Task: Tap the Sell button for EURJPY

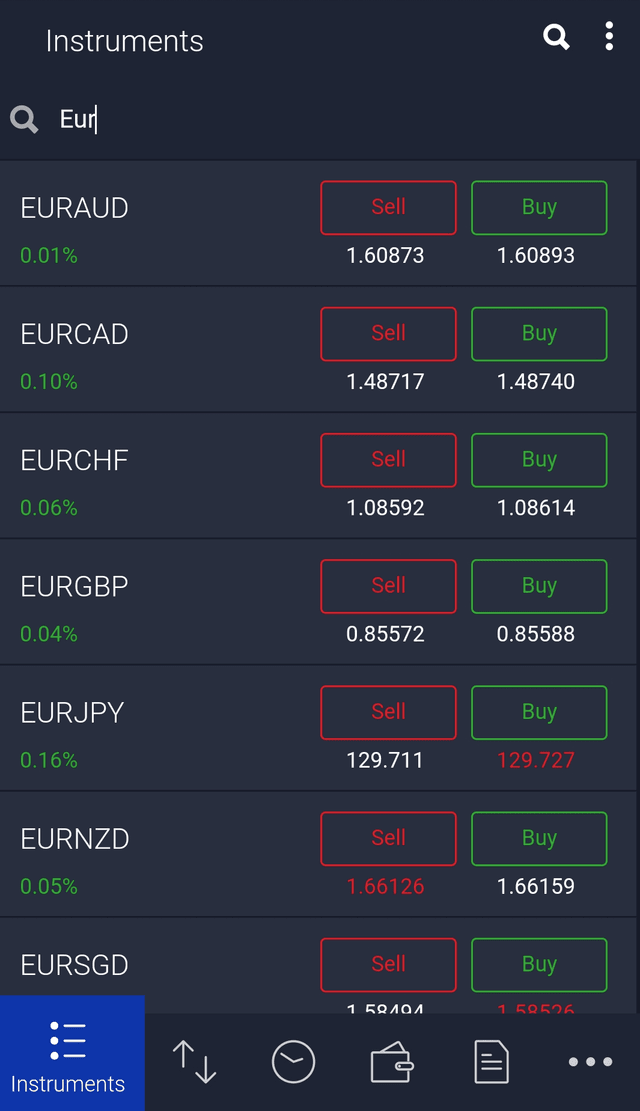Action: (388, 712)
